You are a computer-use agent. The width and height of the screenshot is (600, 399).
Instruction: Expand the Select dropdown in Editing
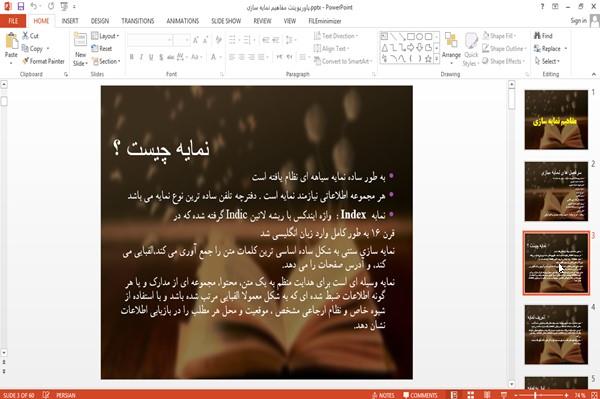(x=547, y=61)
